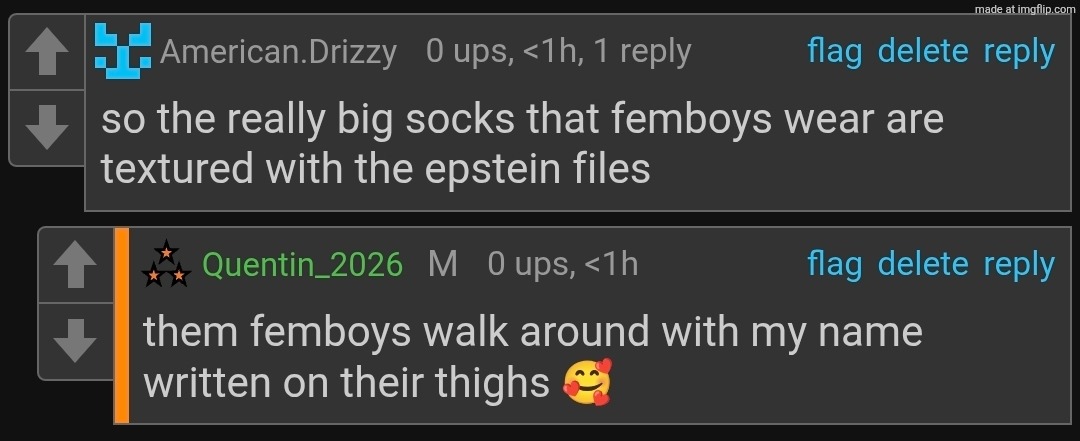This screenshot has height=441, width=1080.
Task: Upvote American.Drizzy's comment
Action: point(47,54)
